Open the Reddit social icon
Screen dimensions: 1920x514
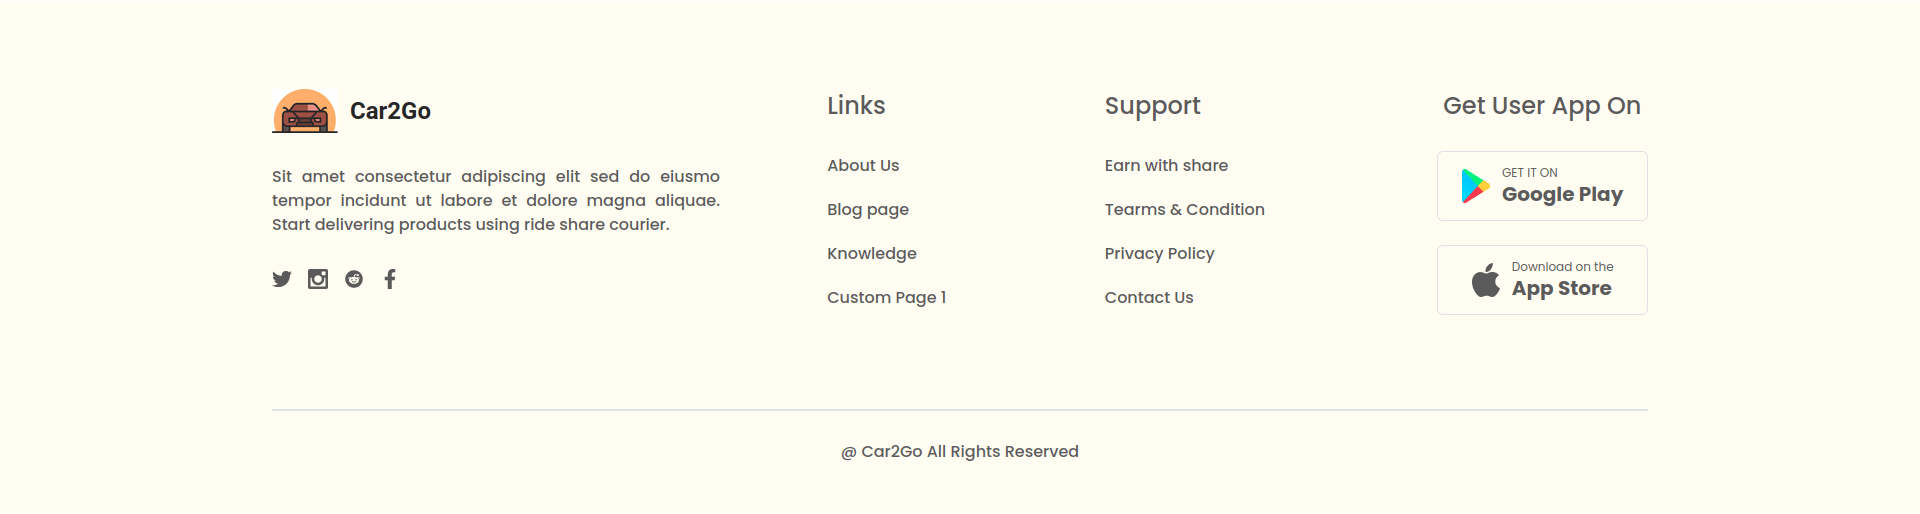[354, 279]
